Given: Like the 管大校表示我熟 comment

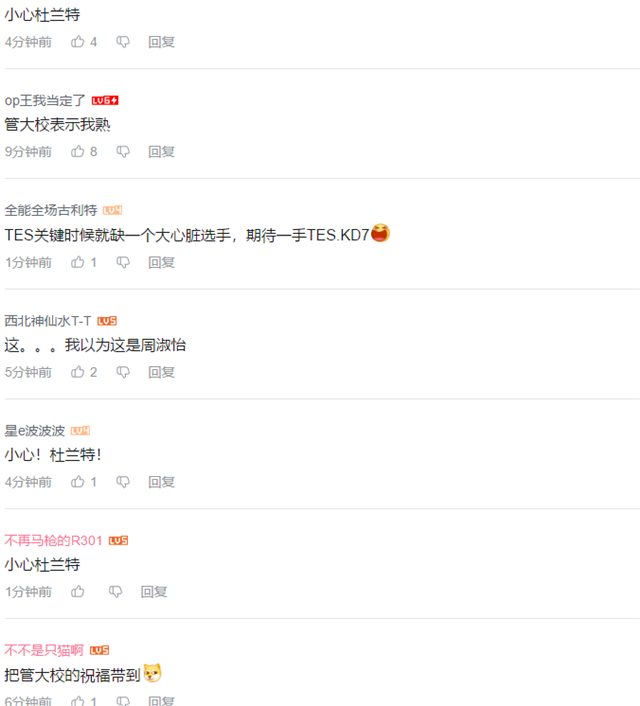Looking at the screenshot, I should point(78,151).
